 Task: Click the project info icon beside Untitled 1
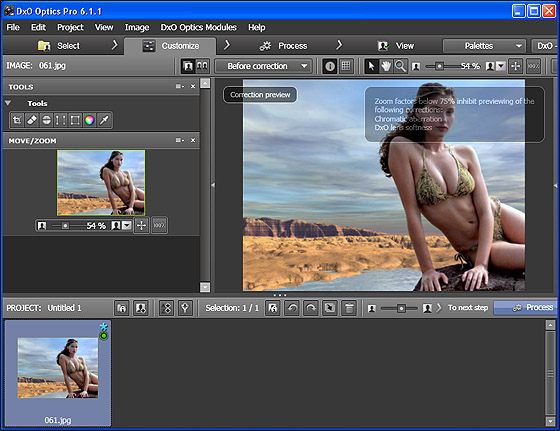(121, 308)
